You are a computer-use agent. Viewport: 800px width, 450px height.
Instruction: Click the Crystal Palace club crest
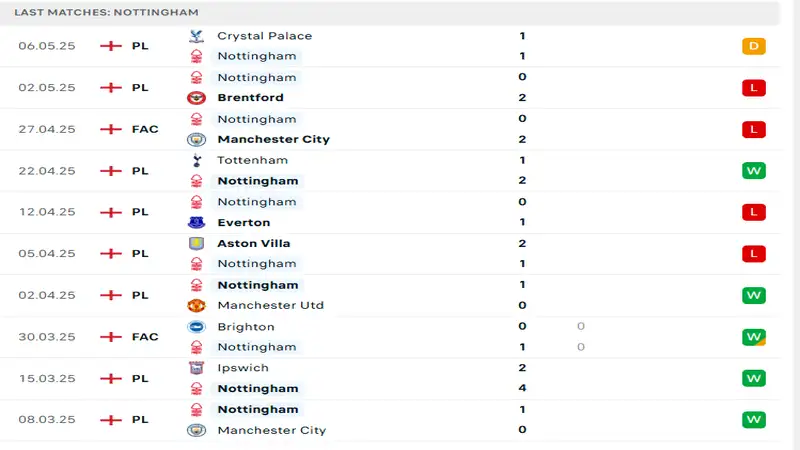click(196, 36)
